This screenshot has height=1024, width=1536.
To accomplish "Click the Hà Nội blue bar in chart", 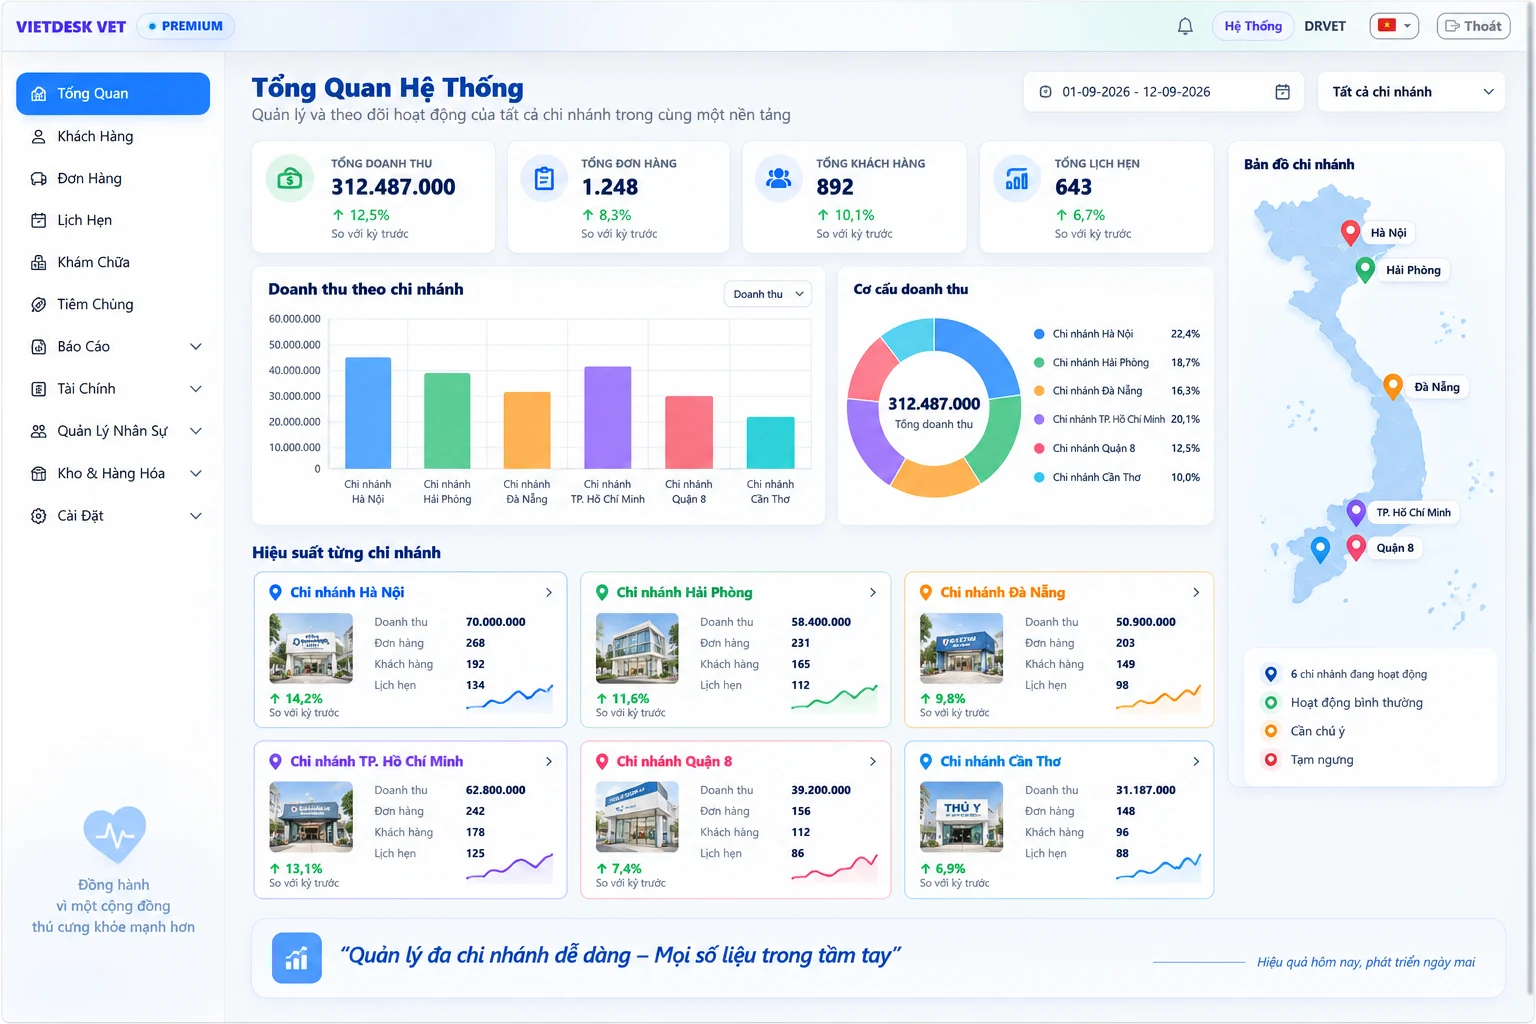I will [368, 413].
